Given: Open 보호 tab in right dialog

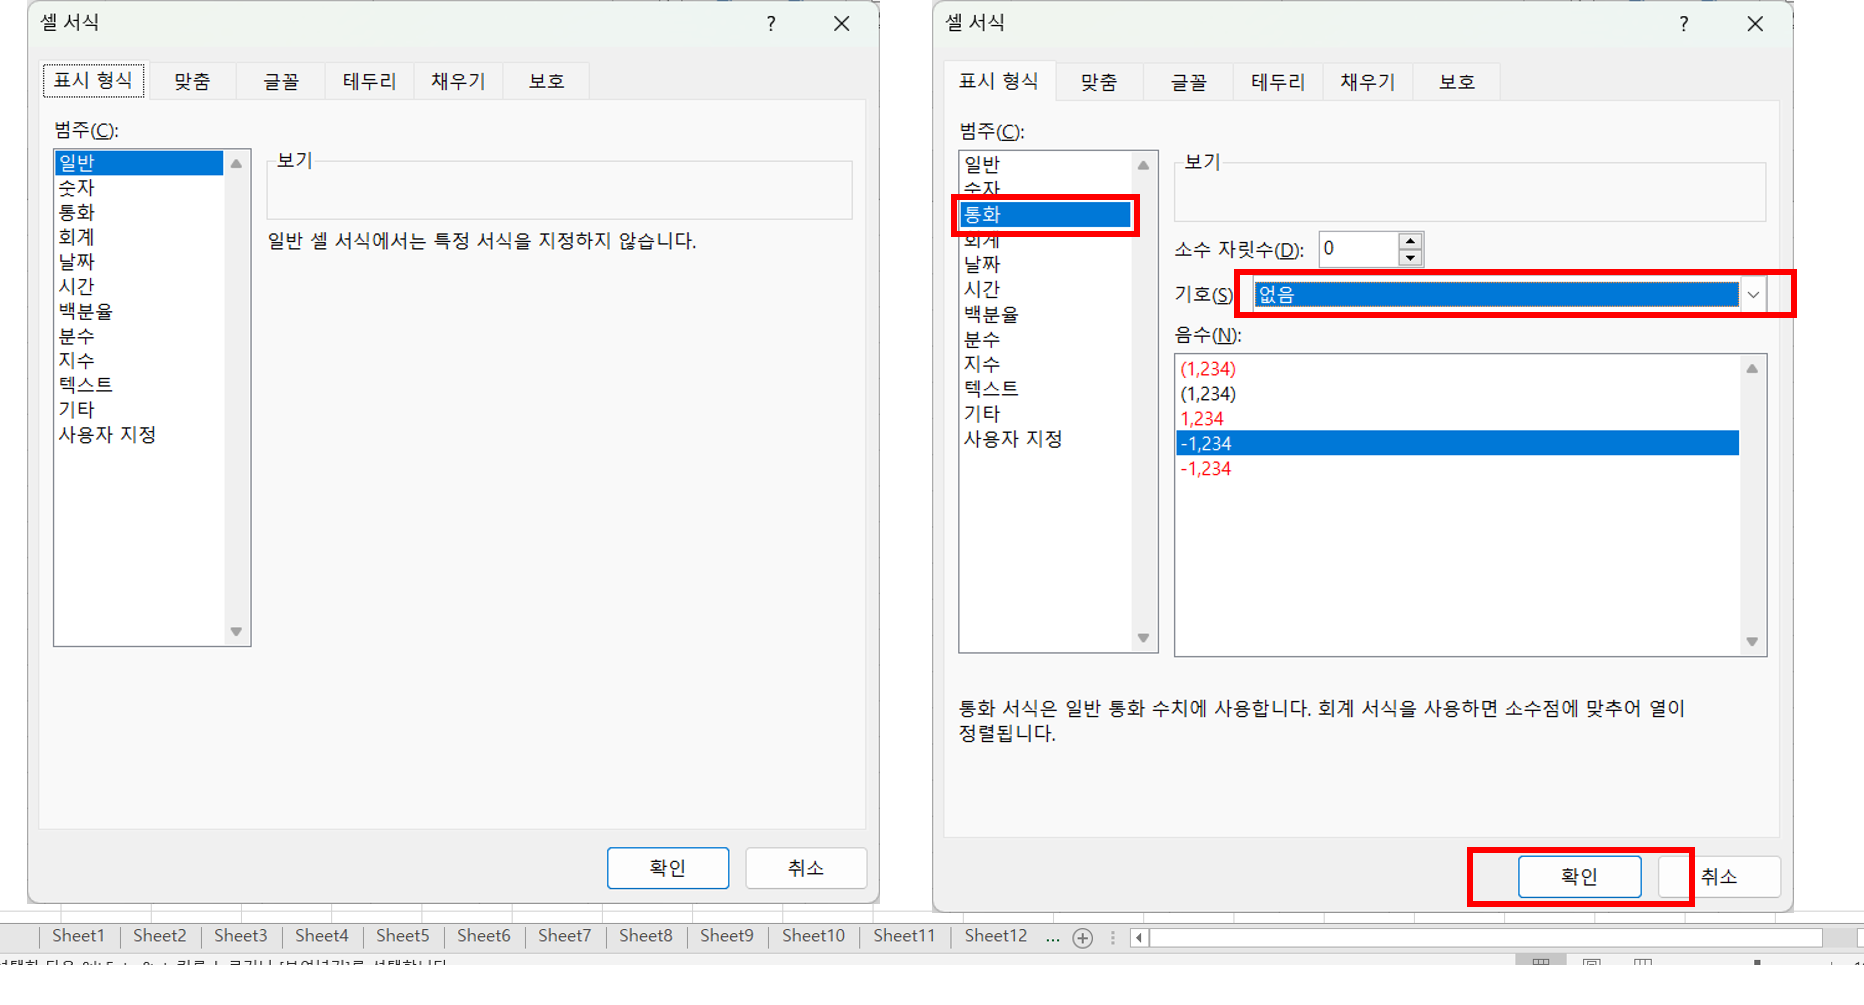Looking at the screenshot, I should (1456, 82).
